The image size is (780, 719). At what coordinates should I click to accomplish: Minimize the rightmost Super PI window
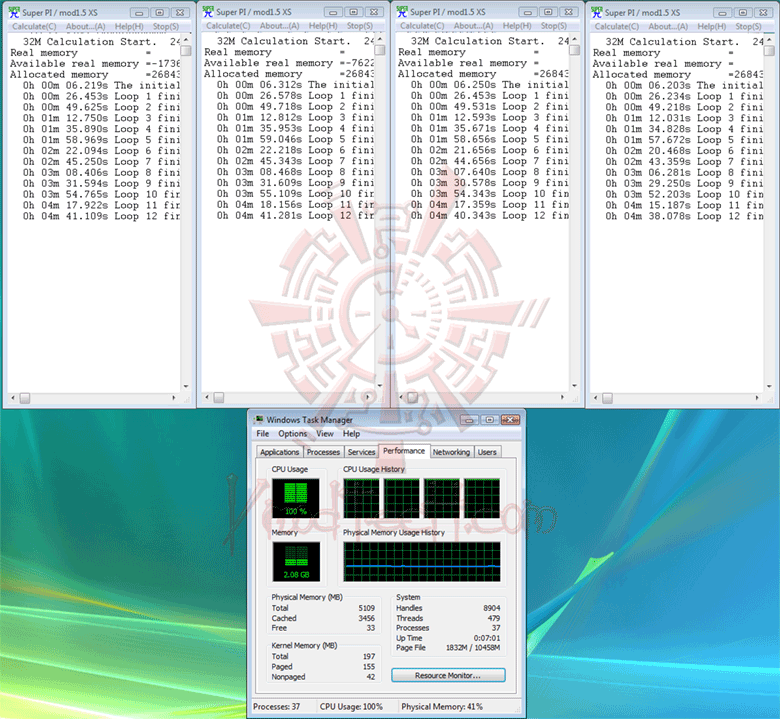(x=722, y=13)
